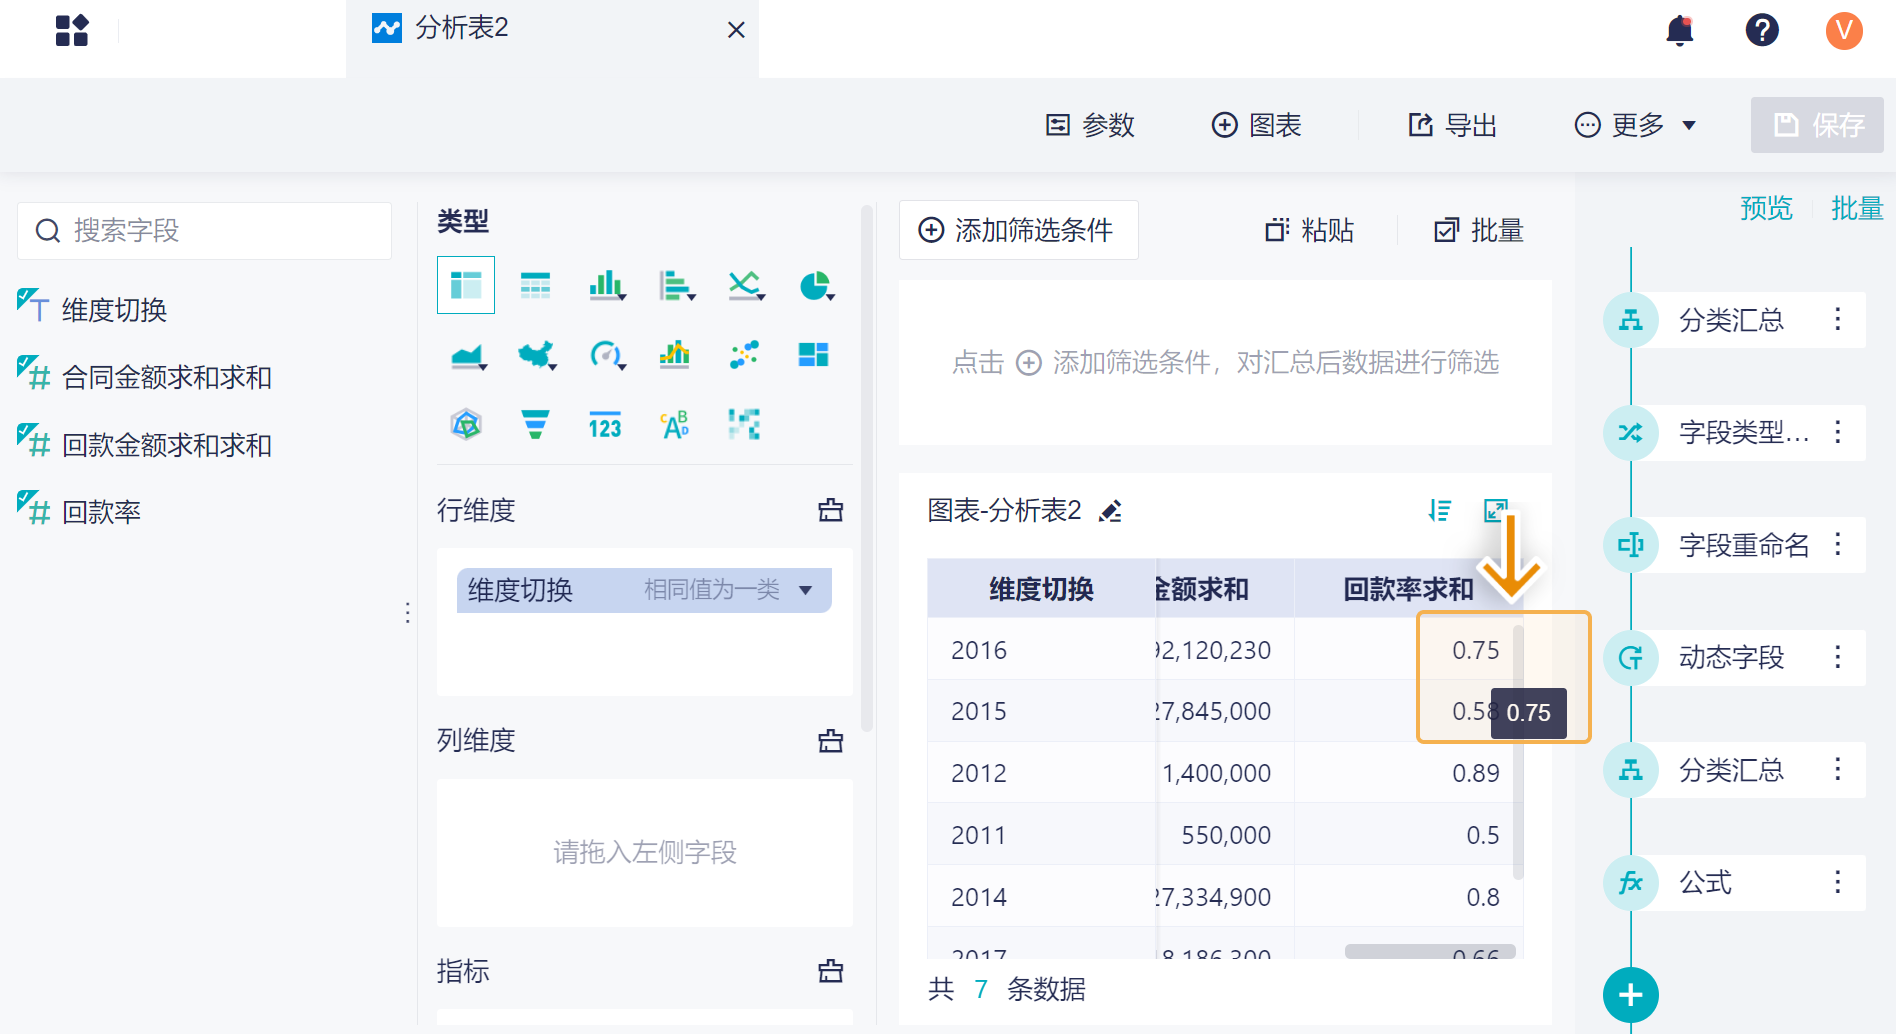Click the 字段重命名 step node icon
The height and width of the screenshot is (1034, 1896).
(x=1631, y=545)
